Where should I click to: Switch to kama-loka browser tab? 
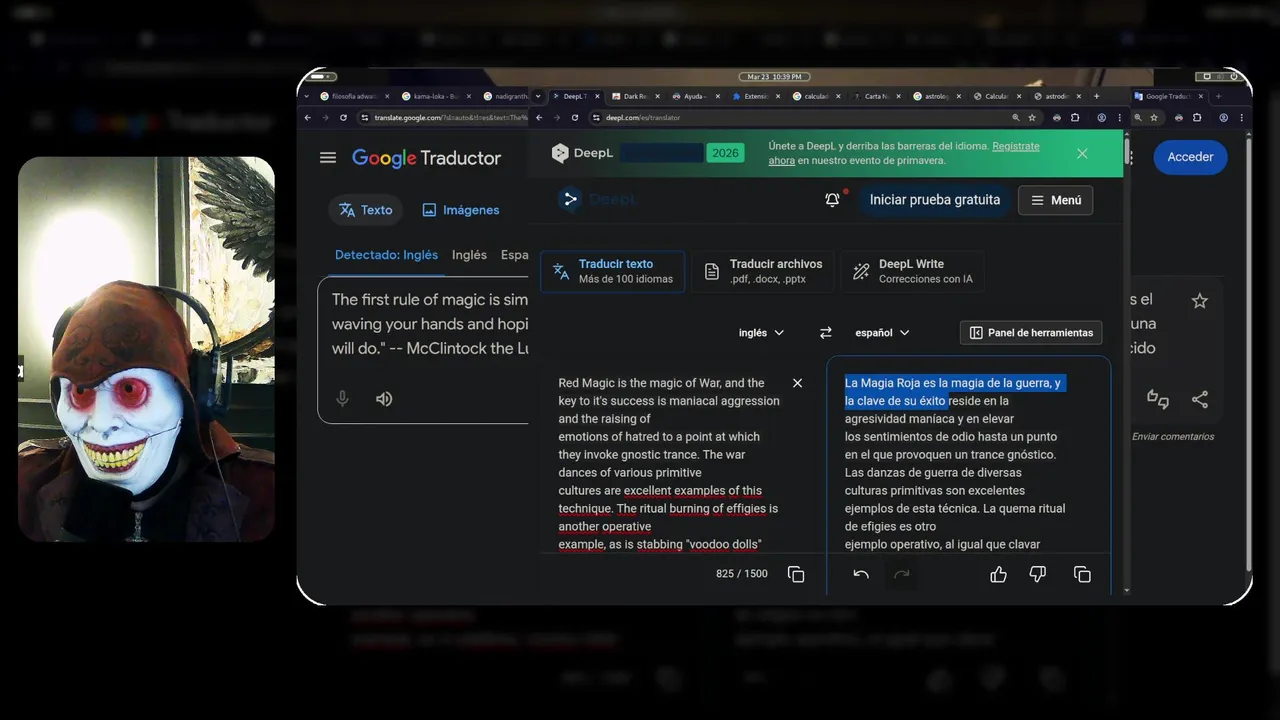click(x=435, y=96)
